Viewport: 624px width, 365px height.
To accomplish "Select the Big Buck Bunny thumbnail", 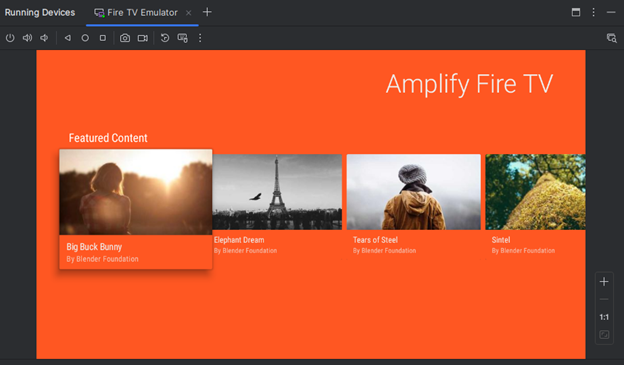I will (136, 192).
